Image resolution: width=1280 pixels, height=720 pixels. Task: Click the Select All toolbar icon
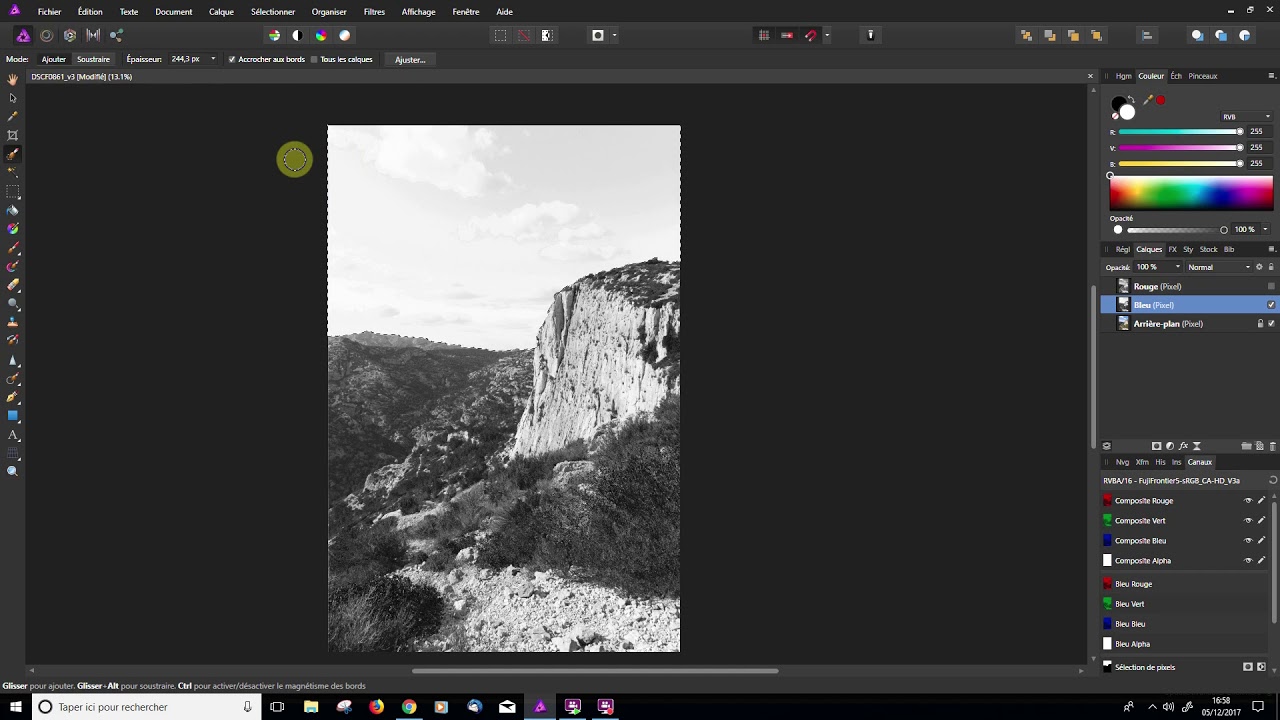(x=500, y=35)
